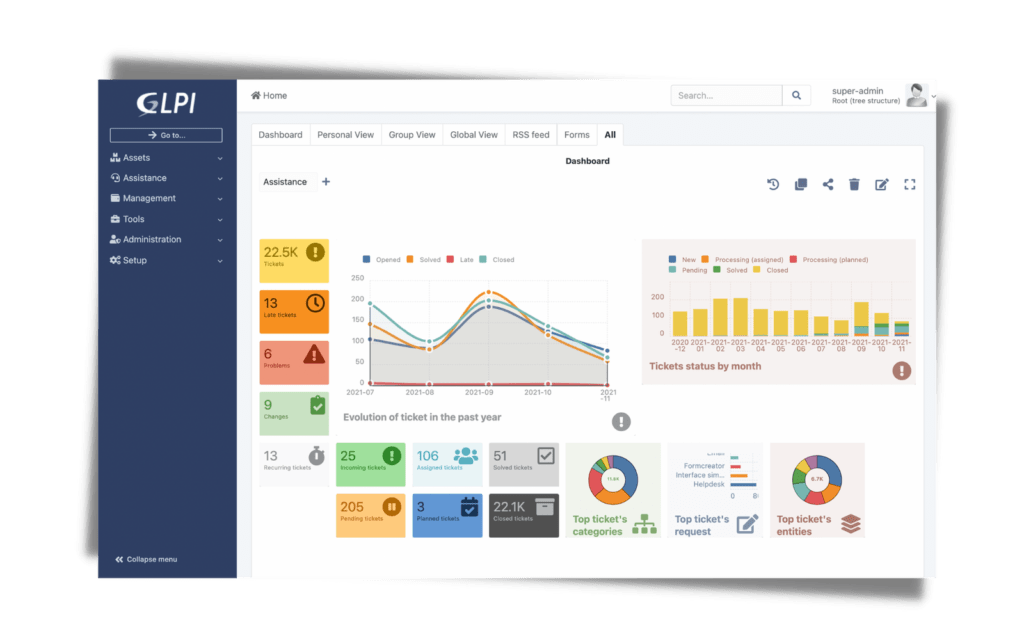Click the clone dashboard icon
The image size is (1024, 640).
tap(800, 184)
